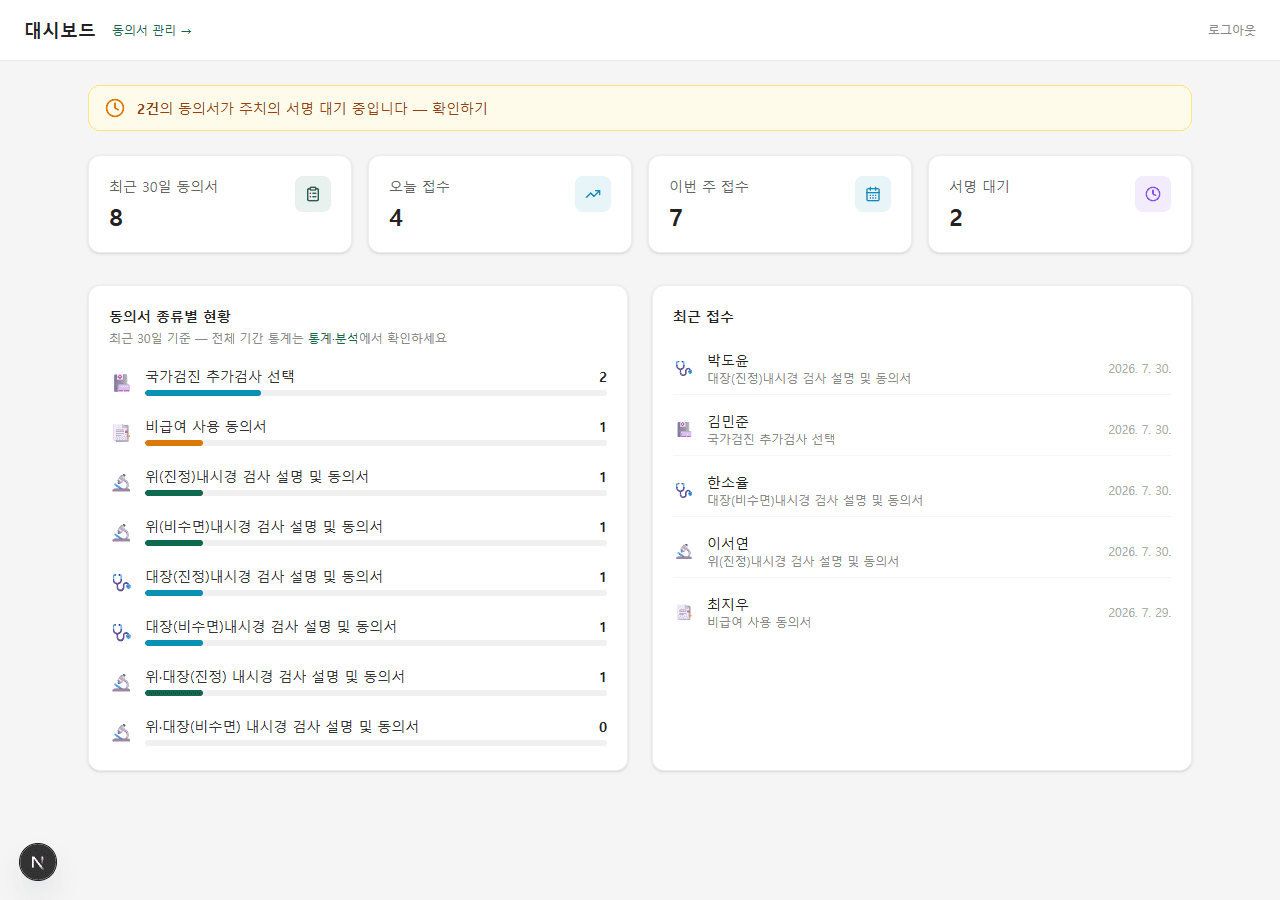Click the microscope icon beside 위·대장(진정) 내시경
1280x900 pixels.
coord(122,682)
